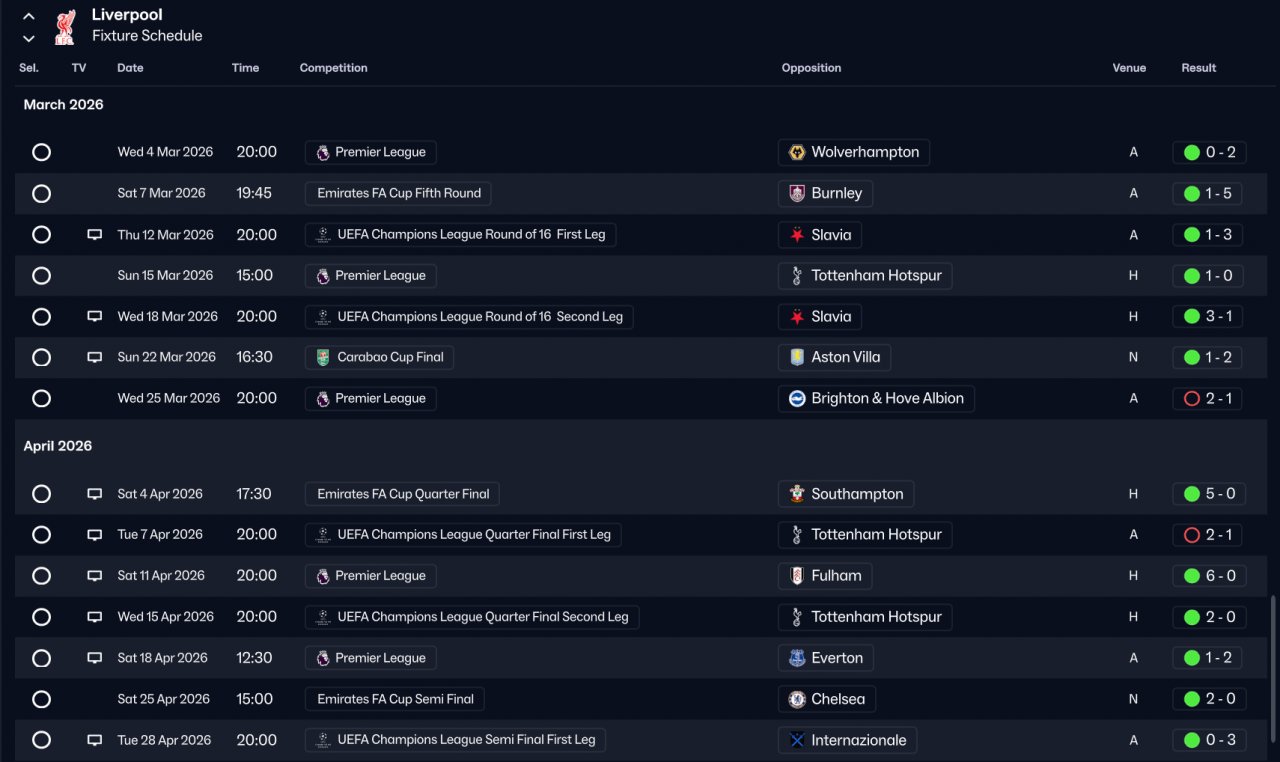The height and width of the screenshot is (762, 1280).
Task: Open Tottenham Hotspur from Tue 7 Apr row
Action: click(x=865, y=535)
